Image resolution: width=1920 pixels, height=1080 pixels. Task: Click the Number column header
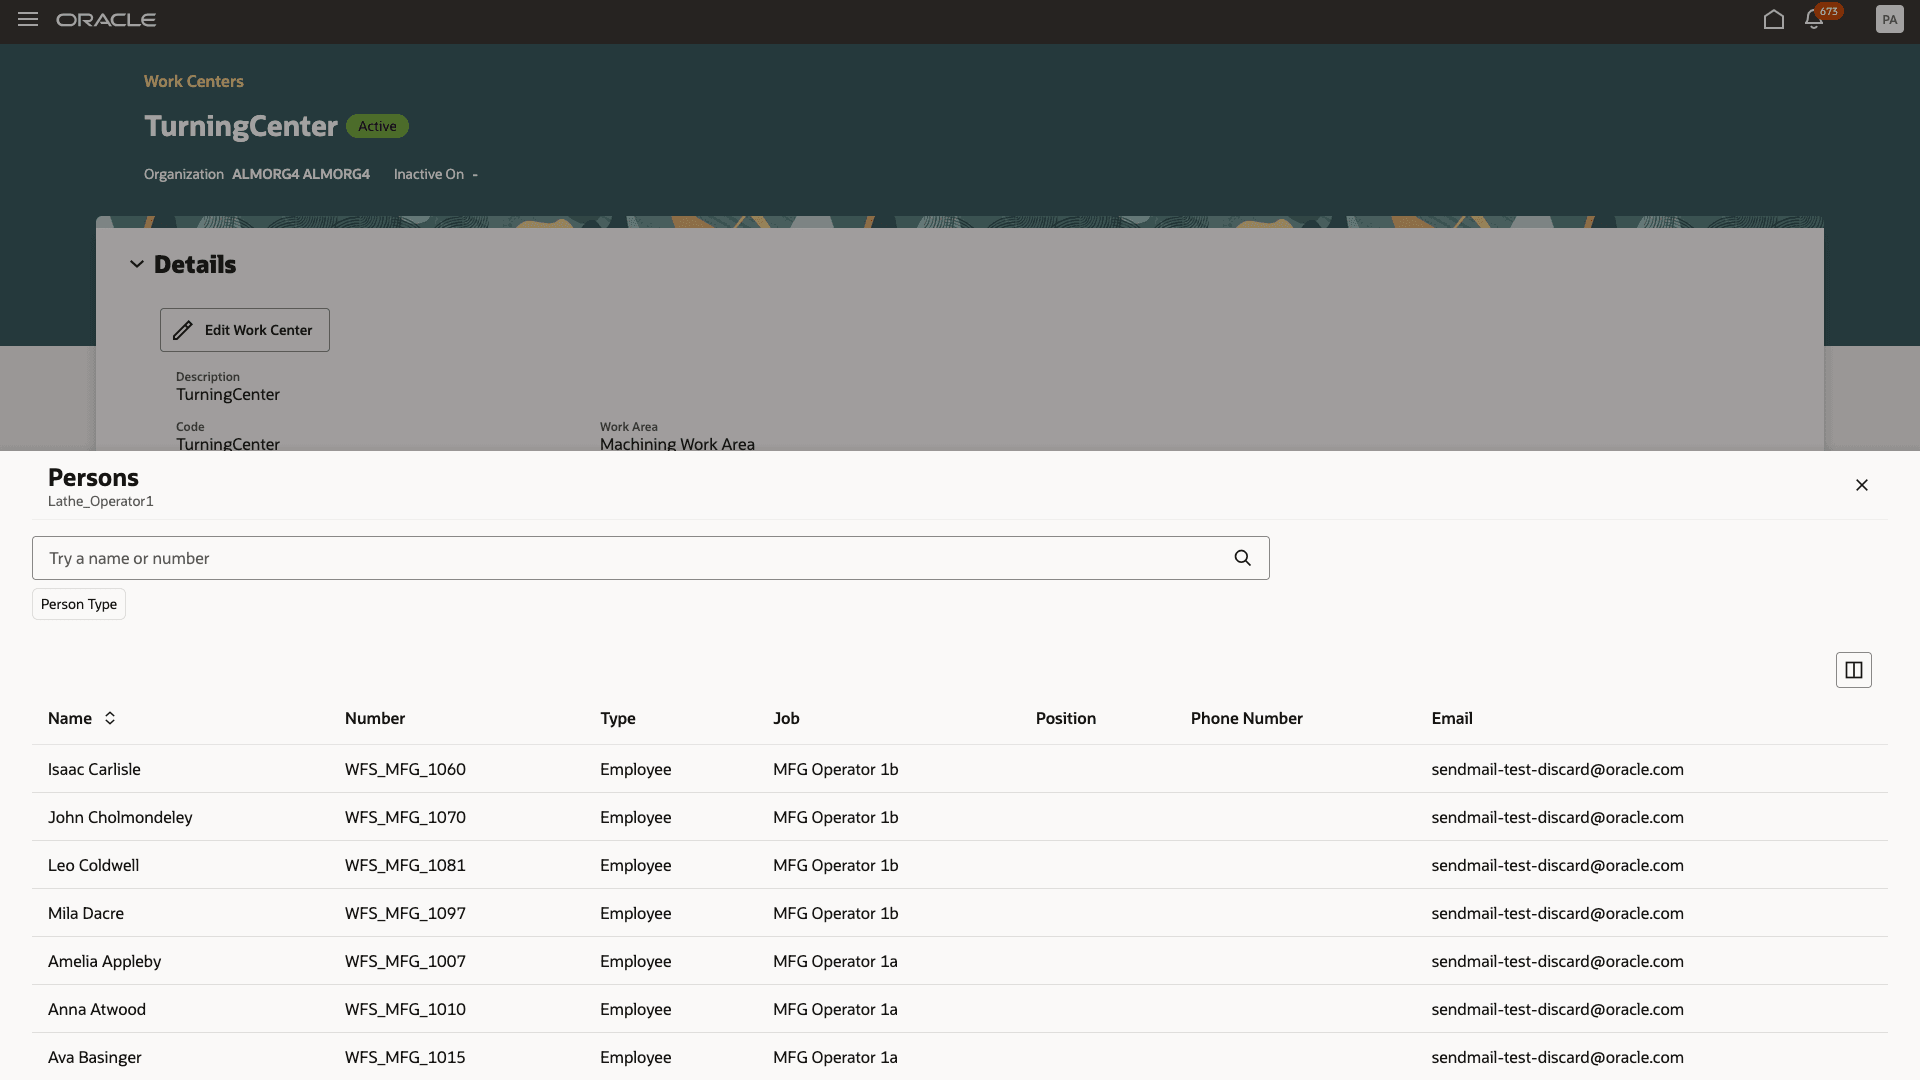[374, 718]
